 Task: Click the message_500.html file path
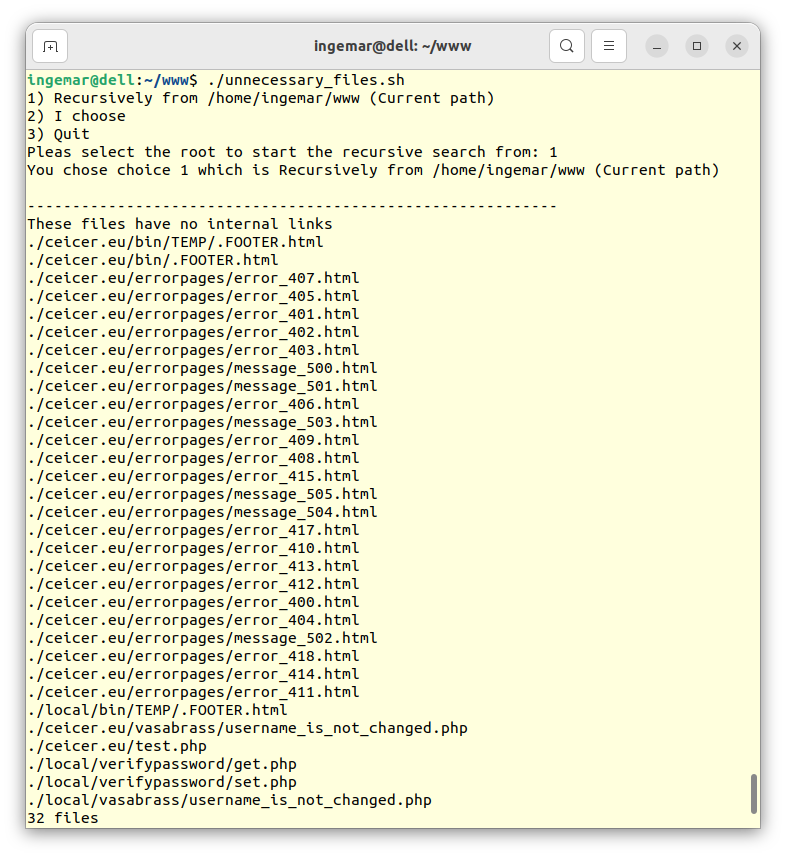tap(202, 368)
